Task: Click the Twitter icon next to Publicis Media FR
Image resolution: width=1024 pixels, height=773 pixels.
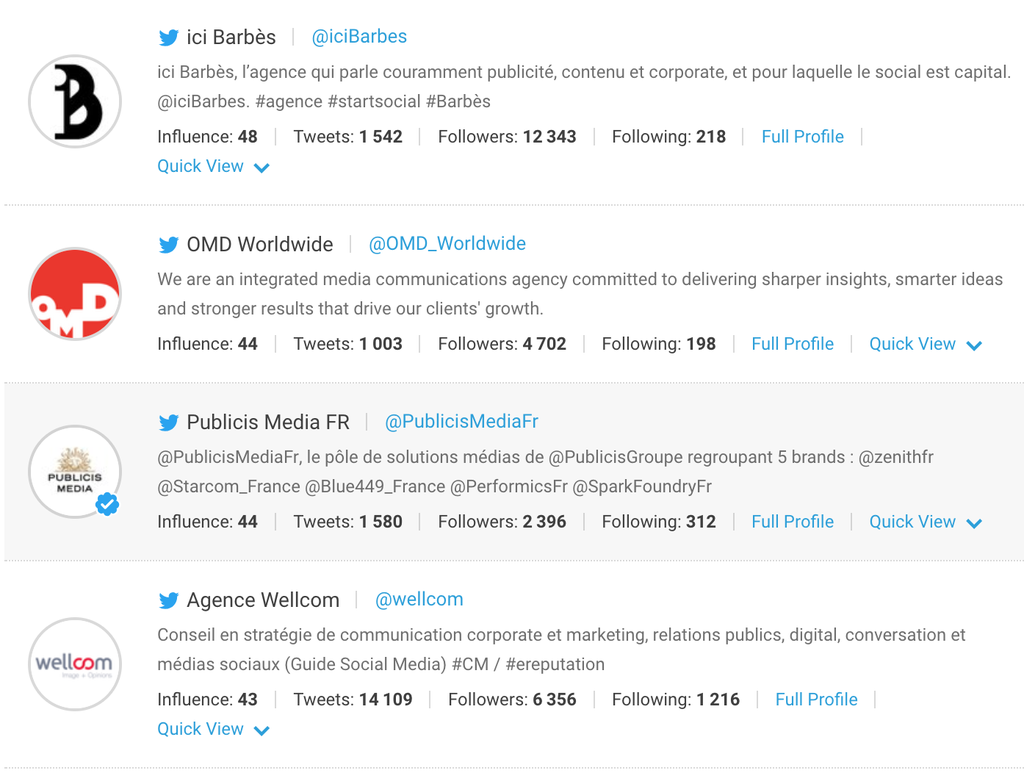Action: pyautogui.click(x=168, y=423)
